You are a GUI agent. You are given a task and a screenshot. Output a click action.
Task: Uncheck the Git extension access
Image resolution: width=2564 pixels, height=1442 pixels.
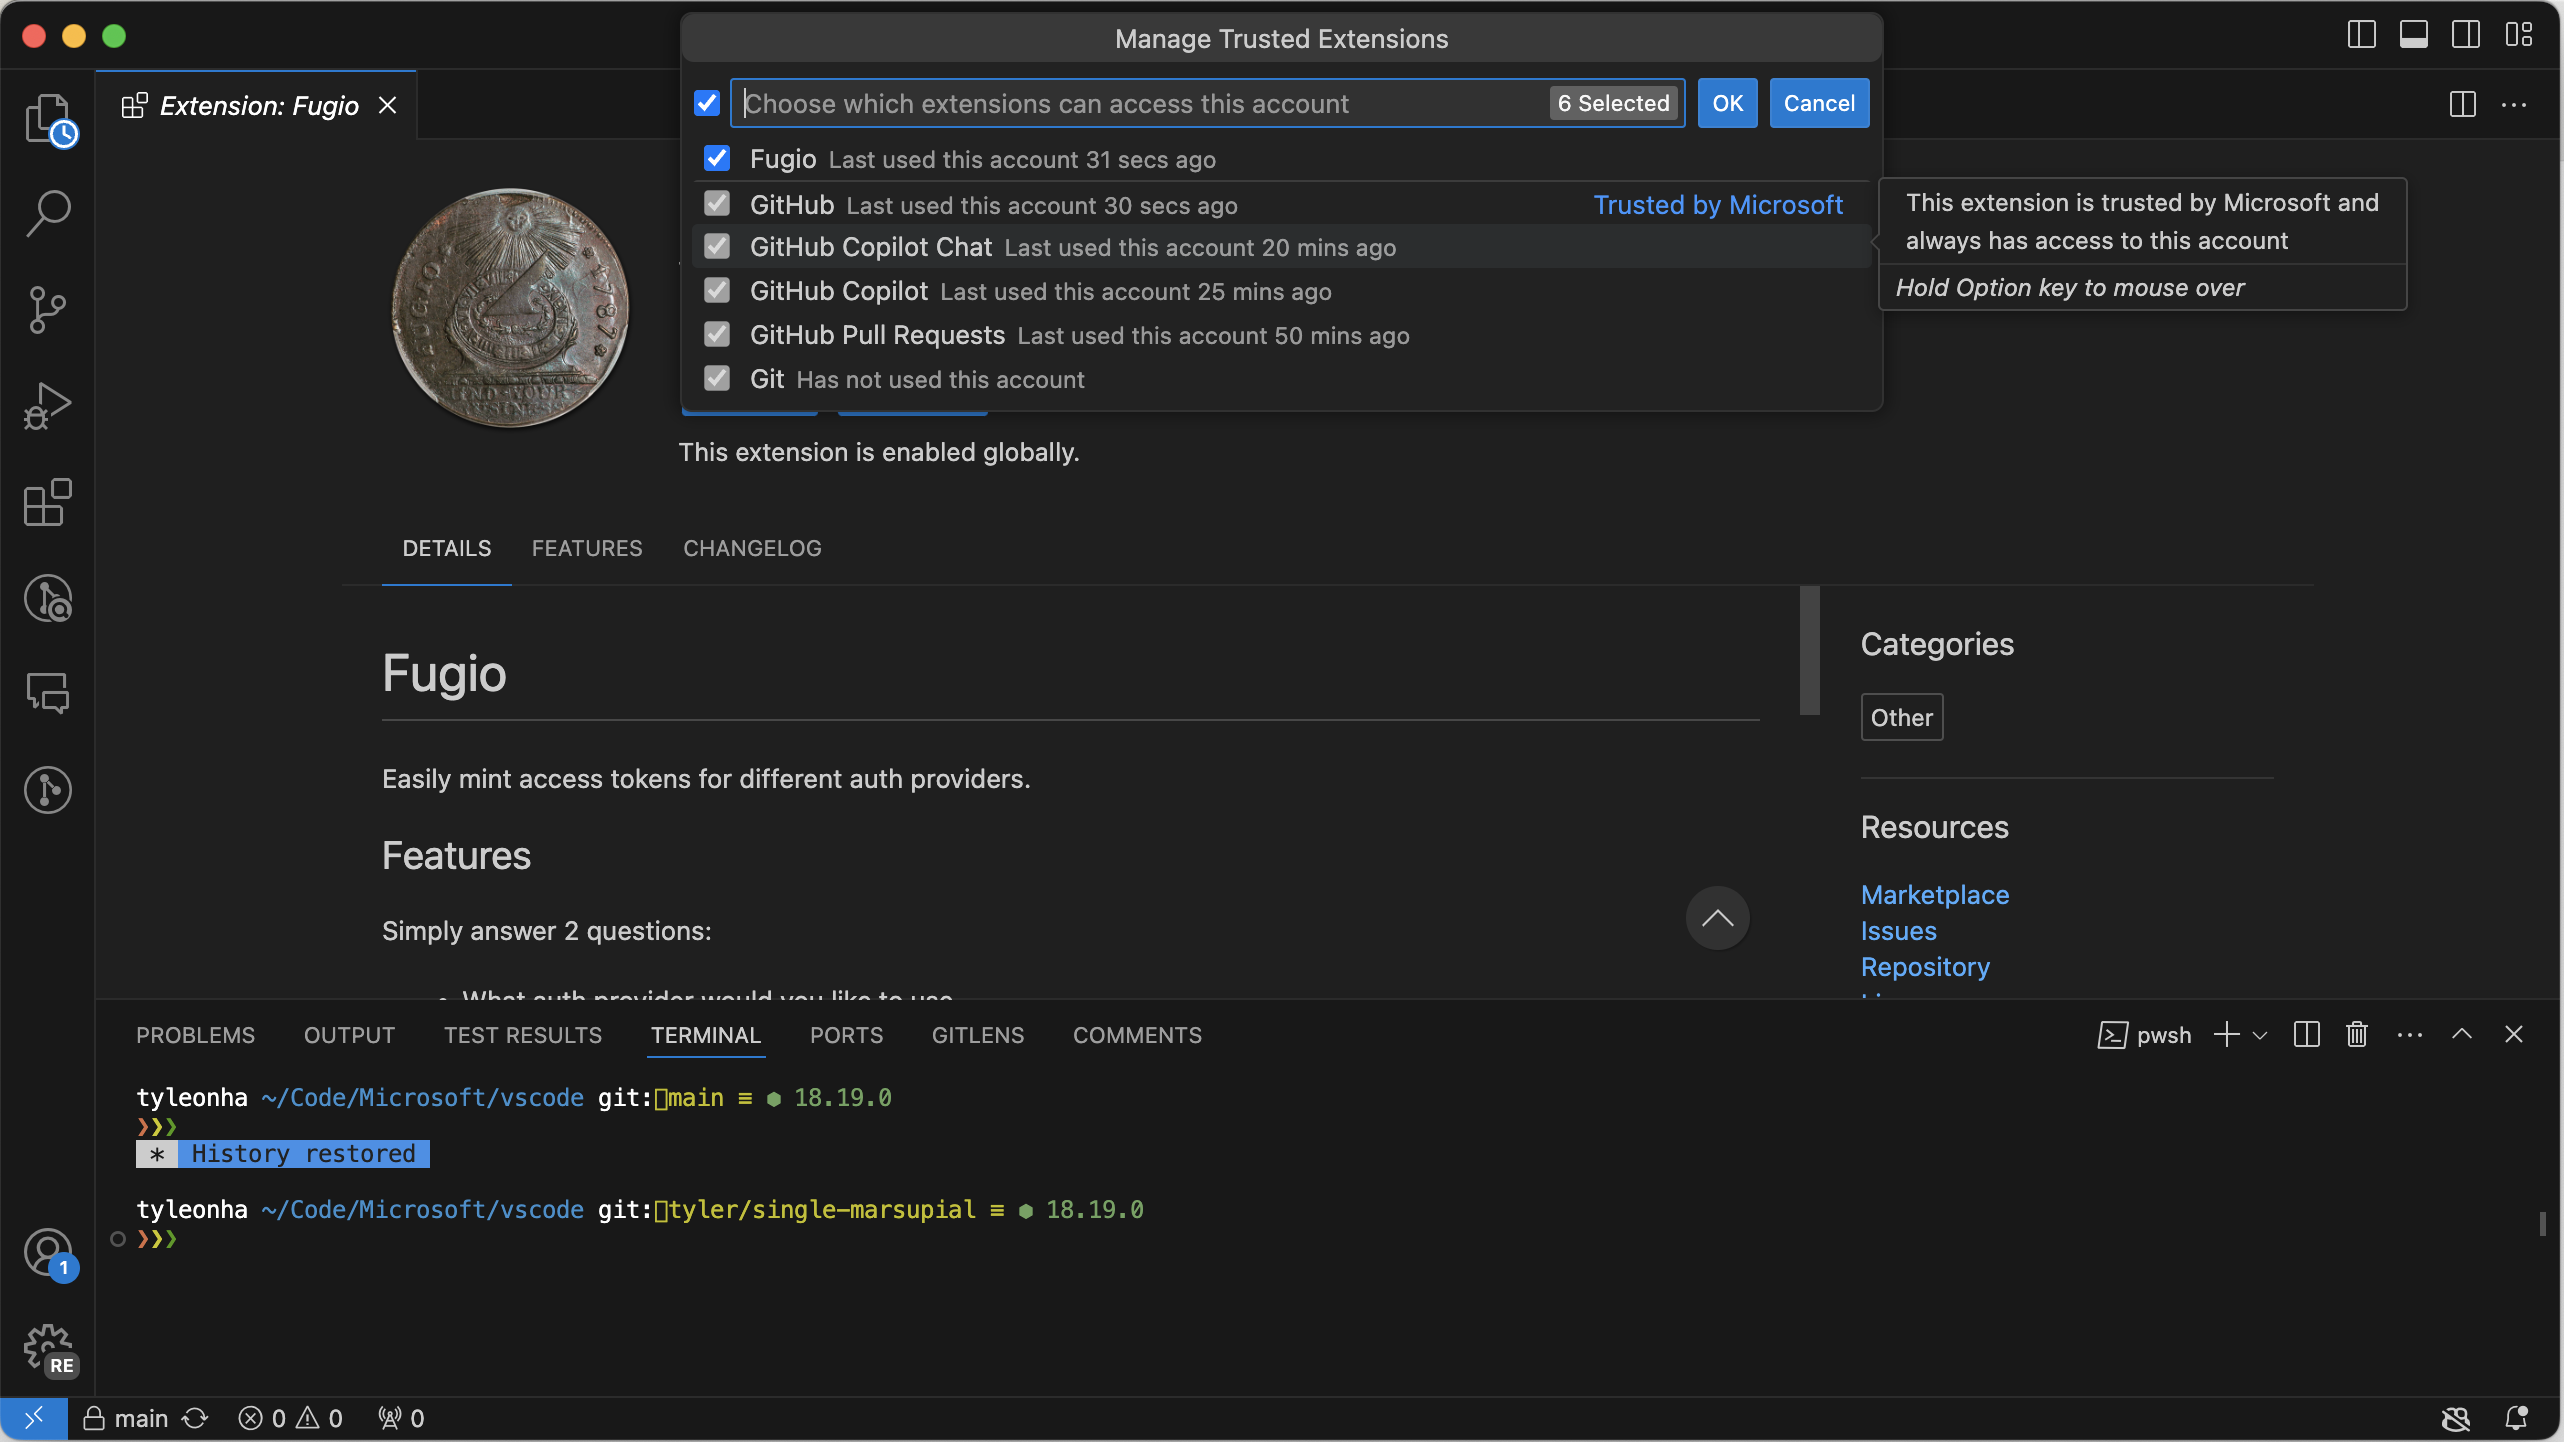coord(717,378)
